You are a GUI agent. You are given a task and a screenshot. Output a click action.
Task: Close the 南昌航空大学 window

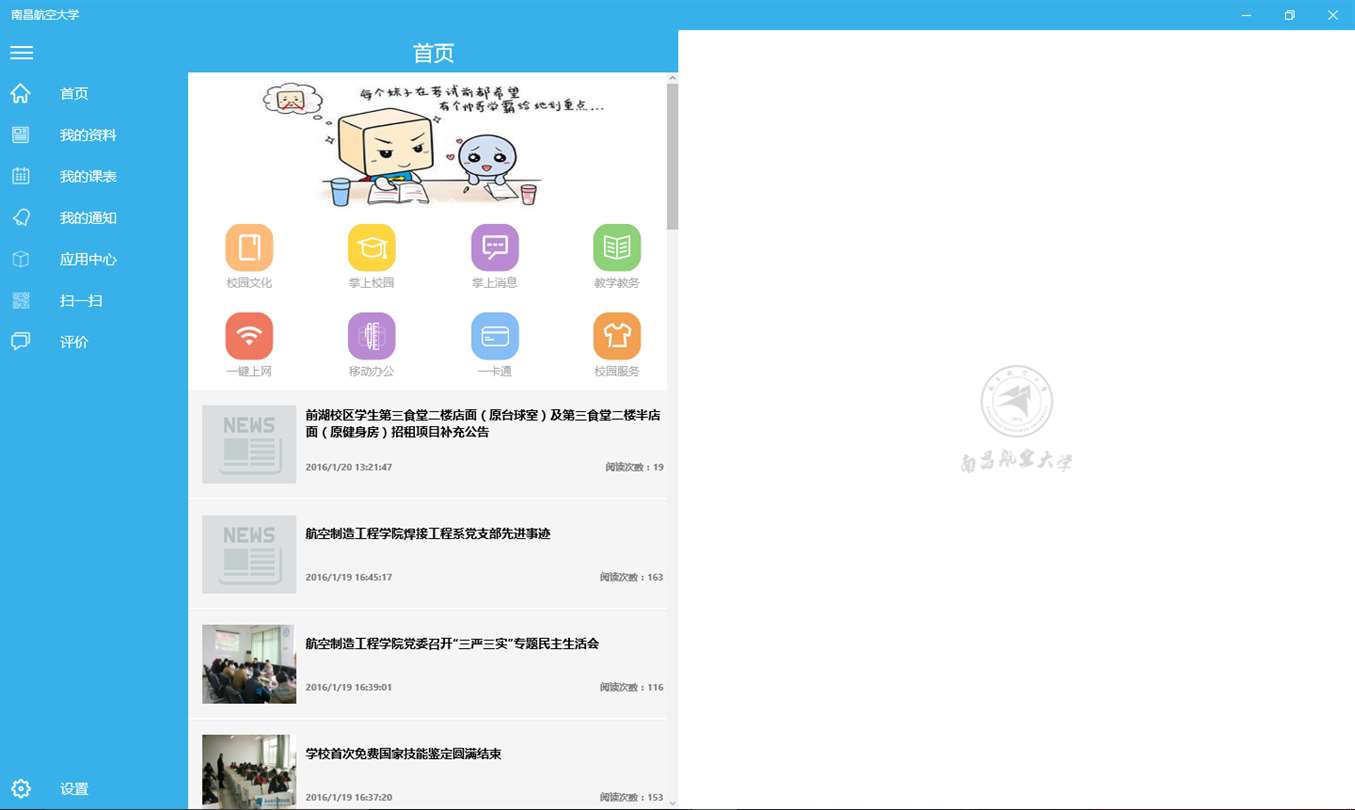click(1333, 15)
